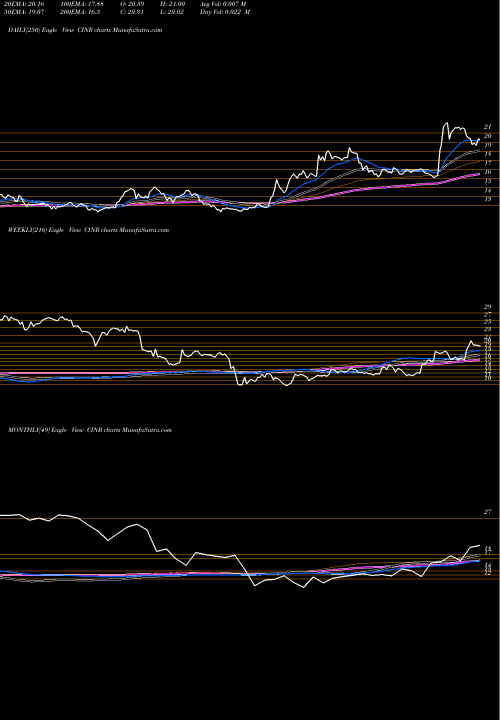Click the daily price line peak near 21
500x720 pixels.
coord(446,123)
